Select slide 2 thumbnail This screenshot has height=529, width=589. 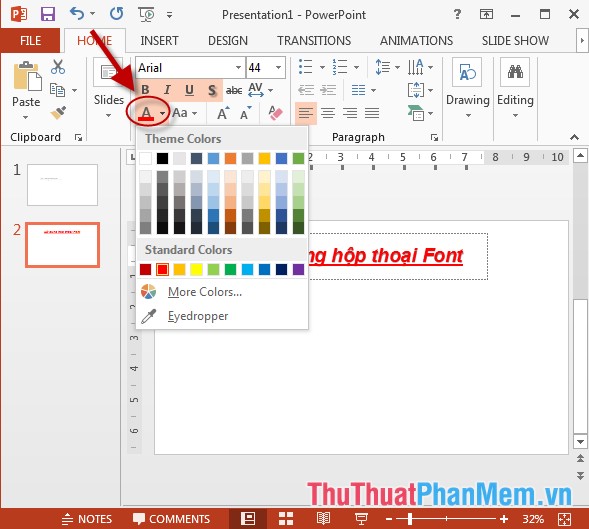(62, 245)
